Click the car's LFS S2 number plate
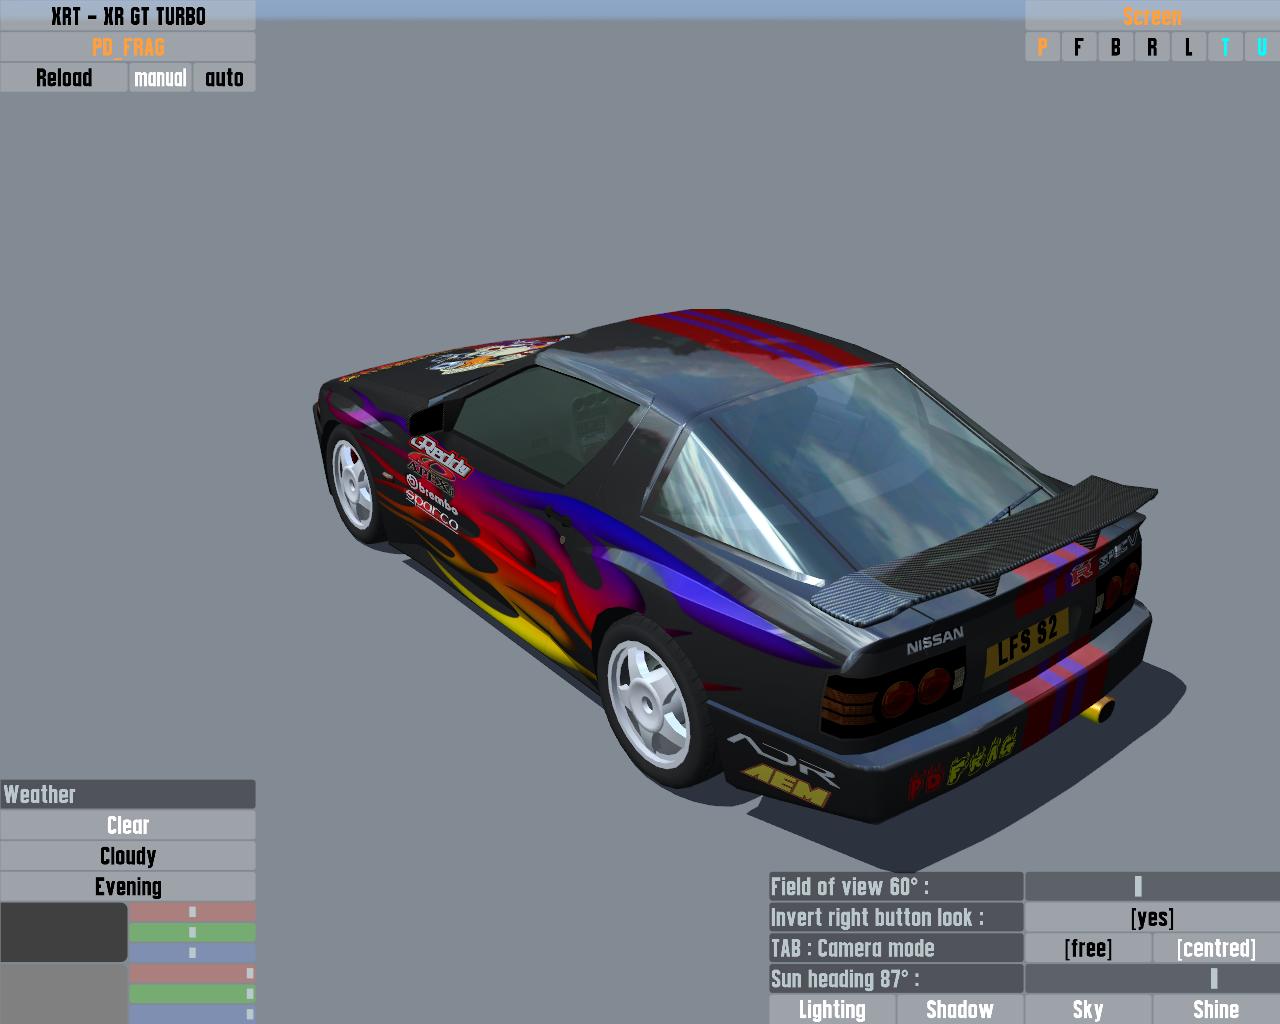1280x1024 pixels. [1027, 641]
